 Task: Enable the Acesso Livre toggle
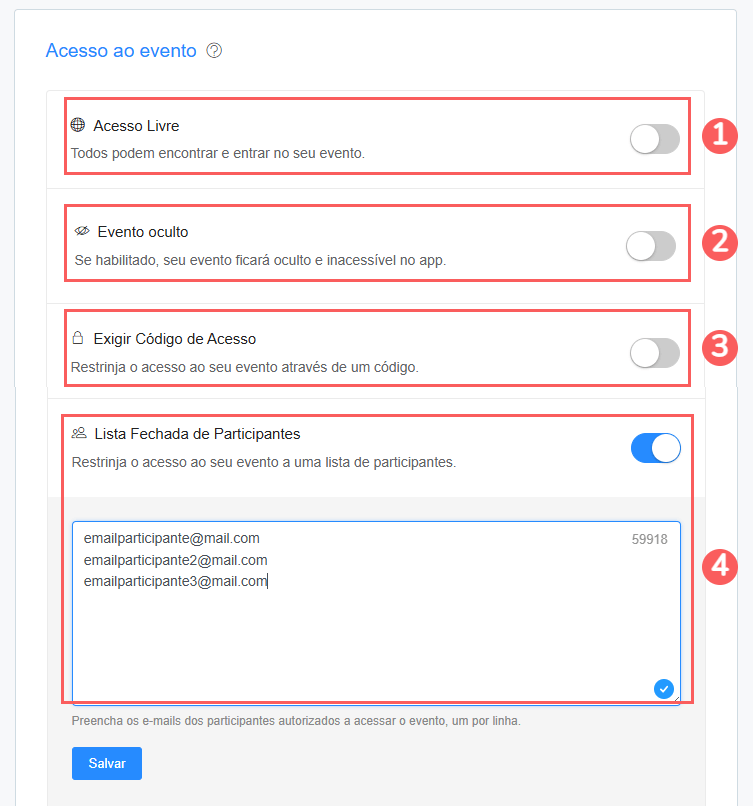pyautogui.click(x=654, y=139)
